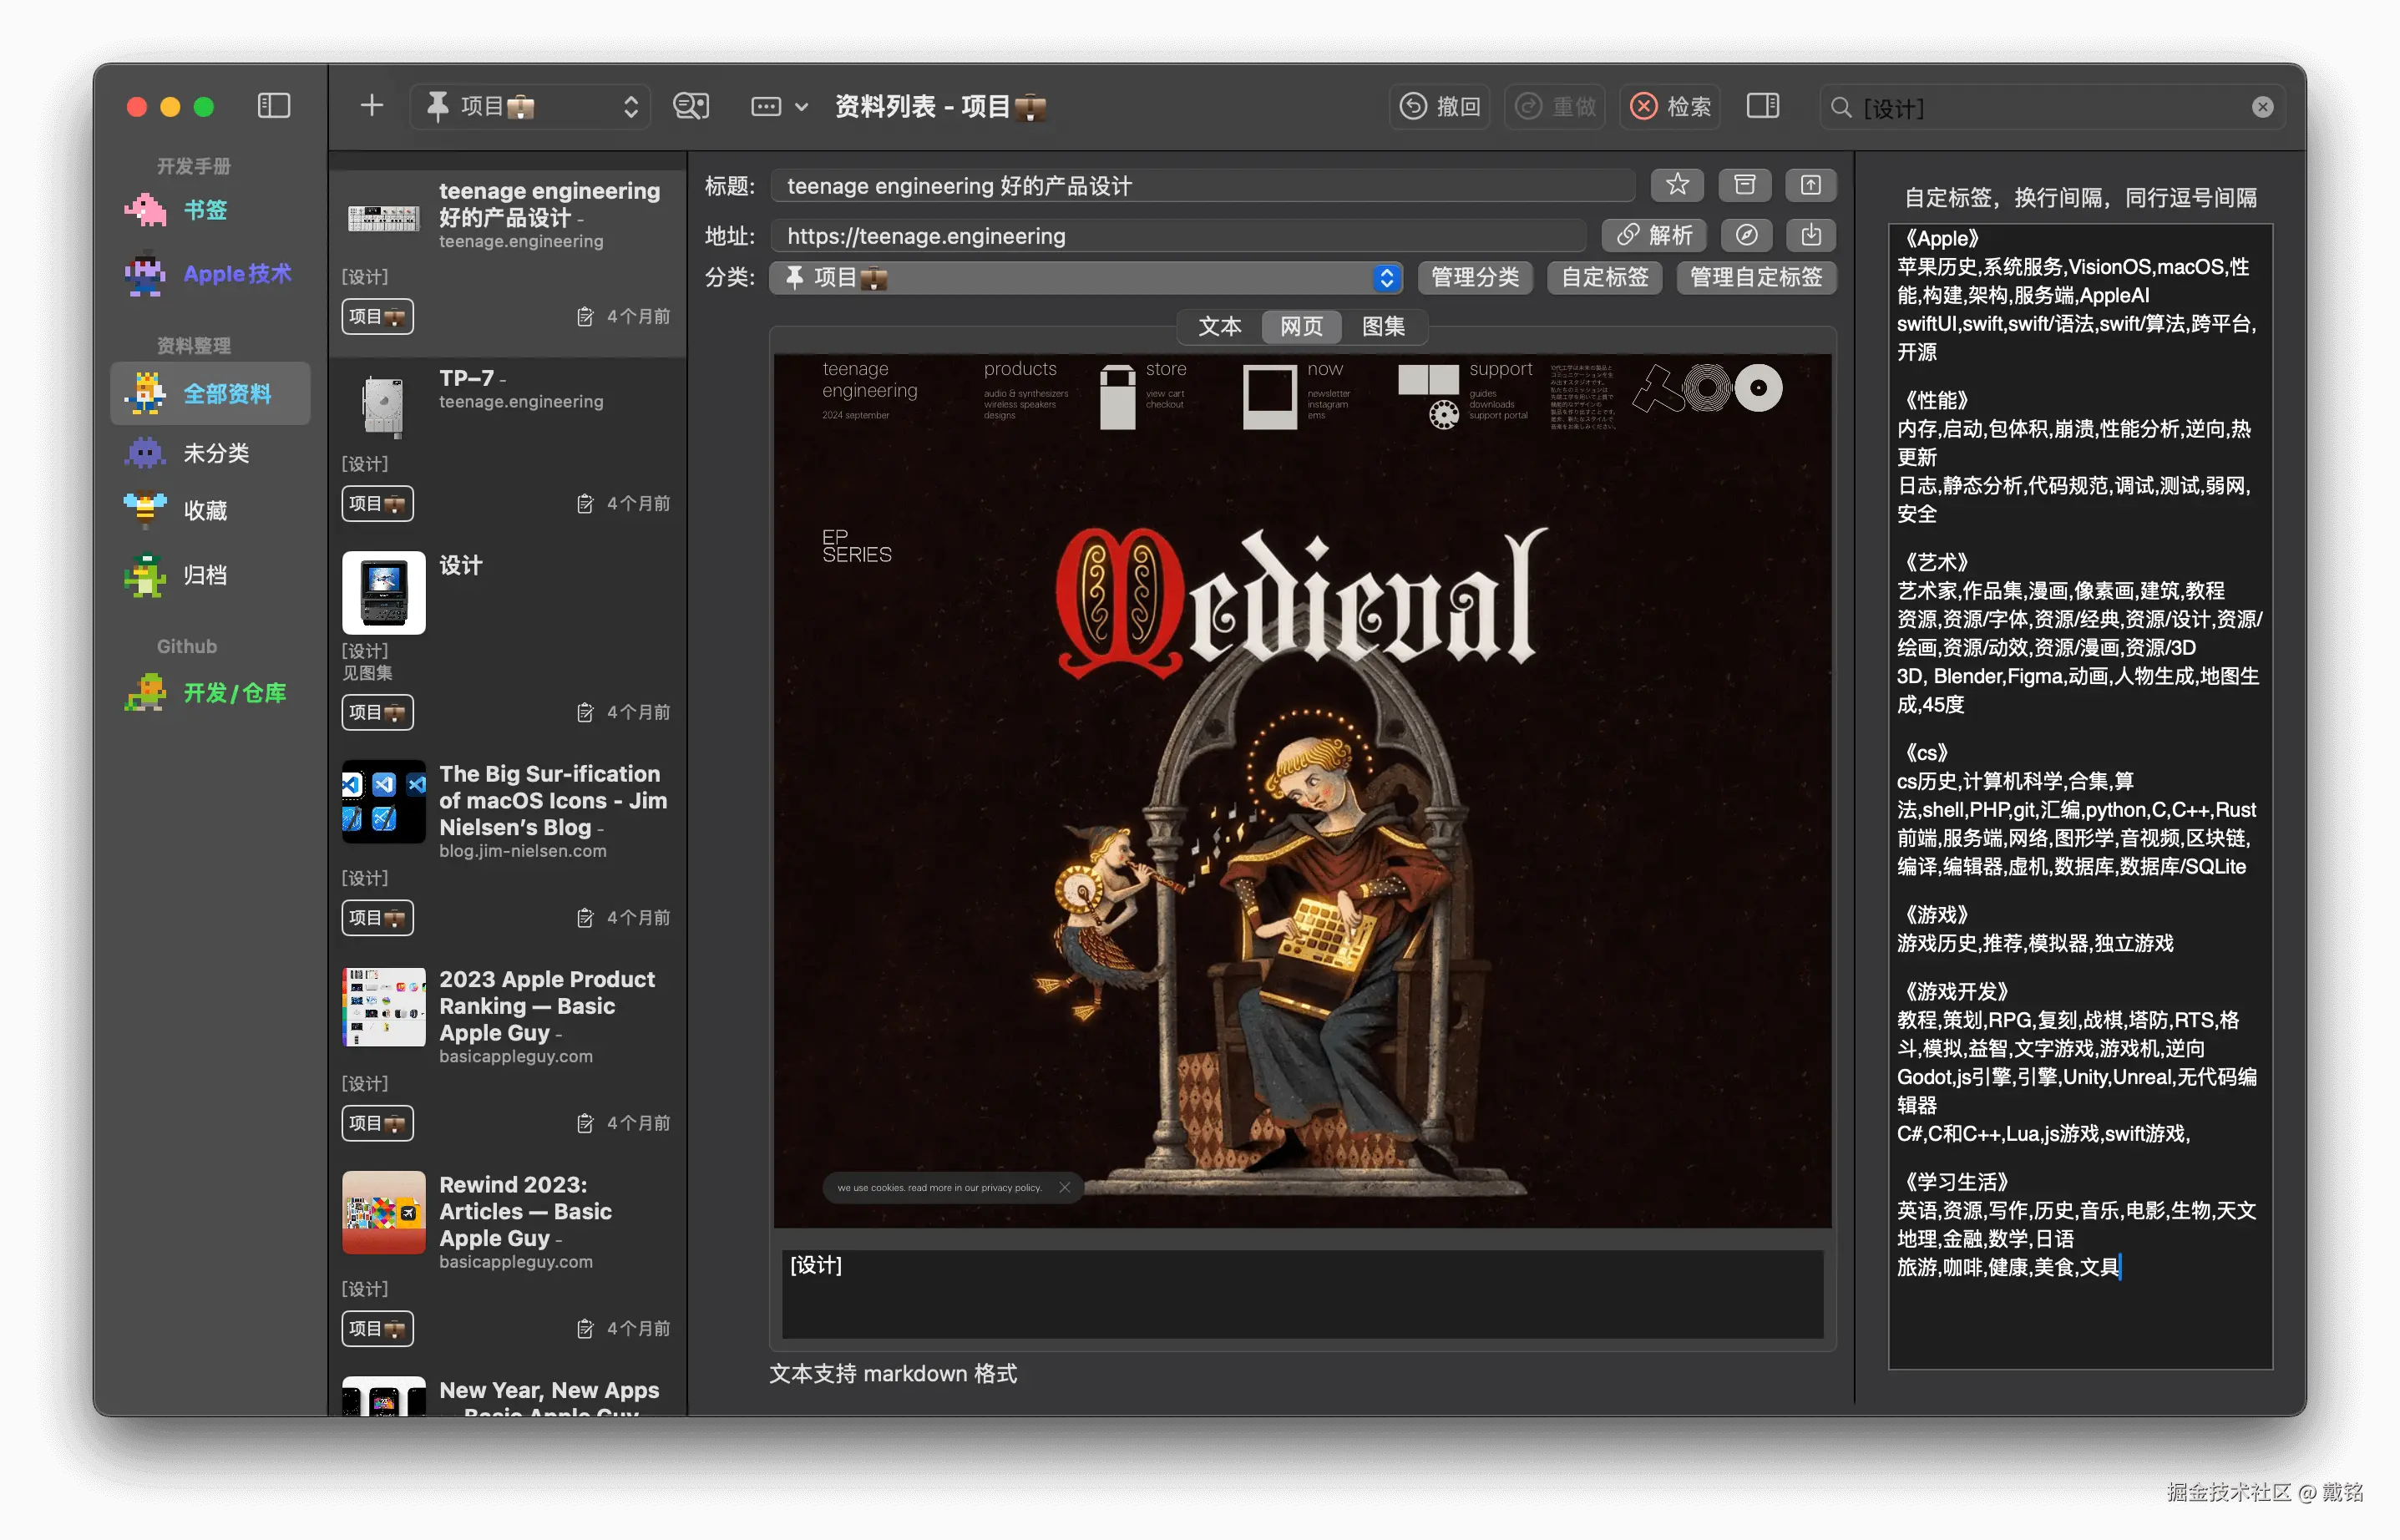
Task: Click the share export icon near title
Action: coord(1810,185)
